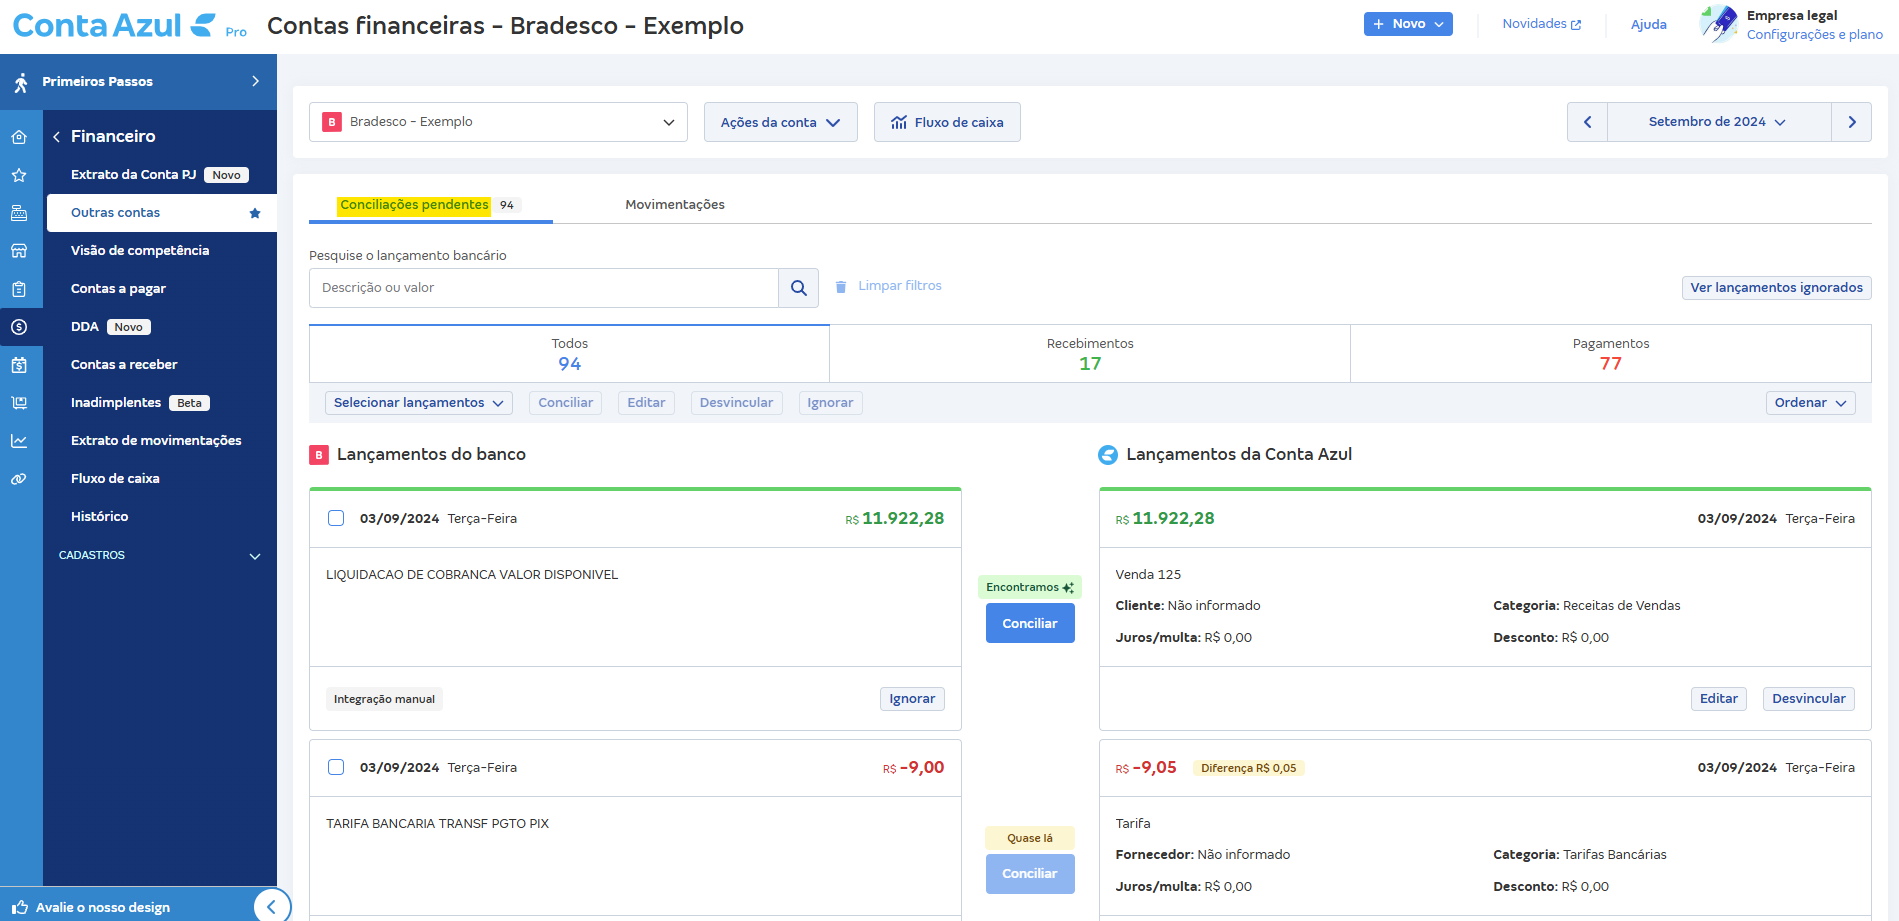
Task: Click Conciliar for the Tarifa entry
Action: pyautogui.click(x=1030, y=874)
